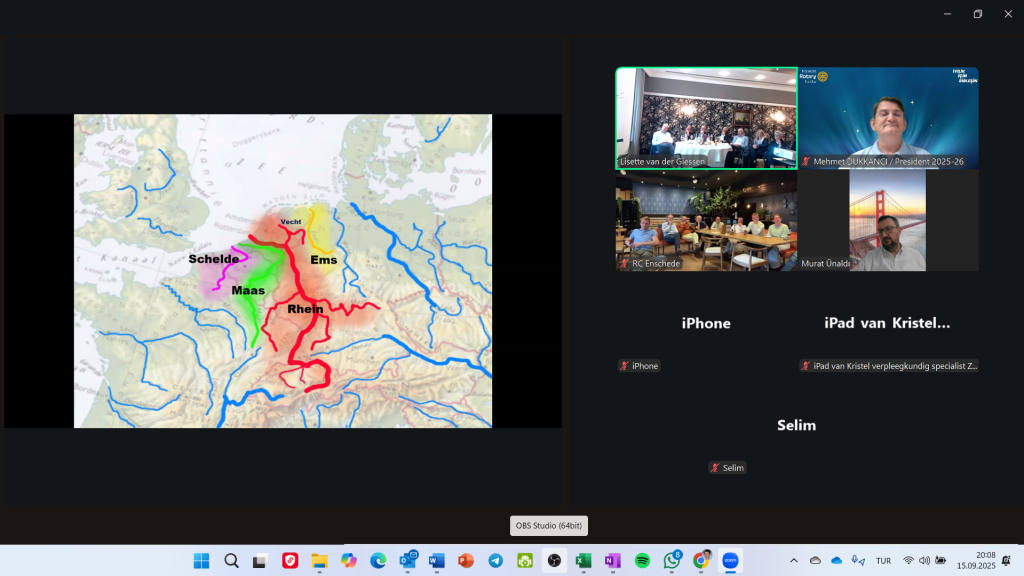Expand the hidden system tray icons

pyautogui.click(x=794, y=560)
